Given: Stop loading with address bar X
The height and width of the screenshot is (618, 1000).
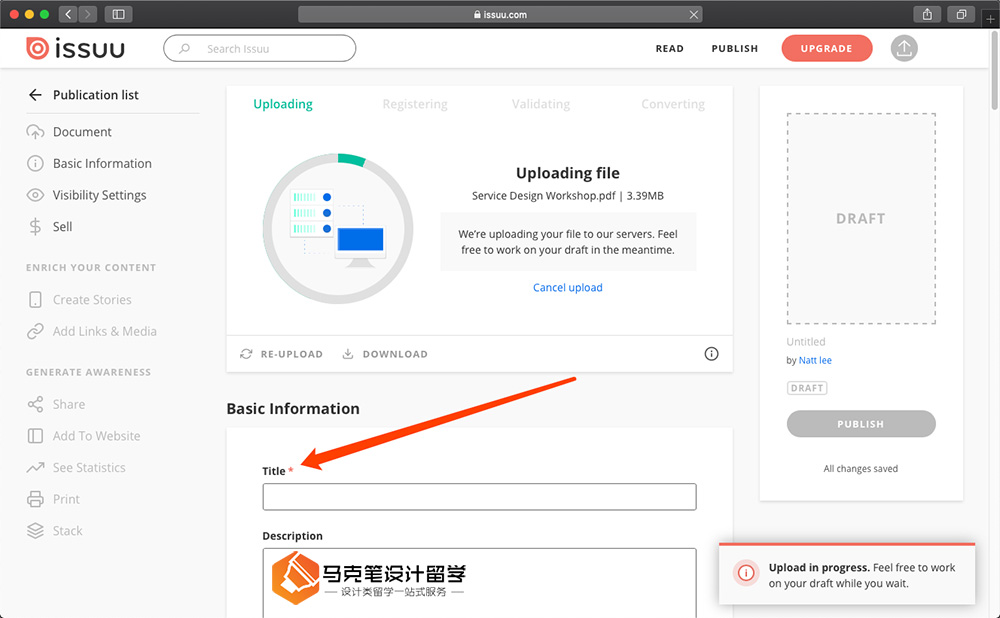Looking at the screenshot, I should pos(693,14).
